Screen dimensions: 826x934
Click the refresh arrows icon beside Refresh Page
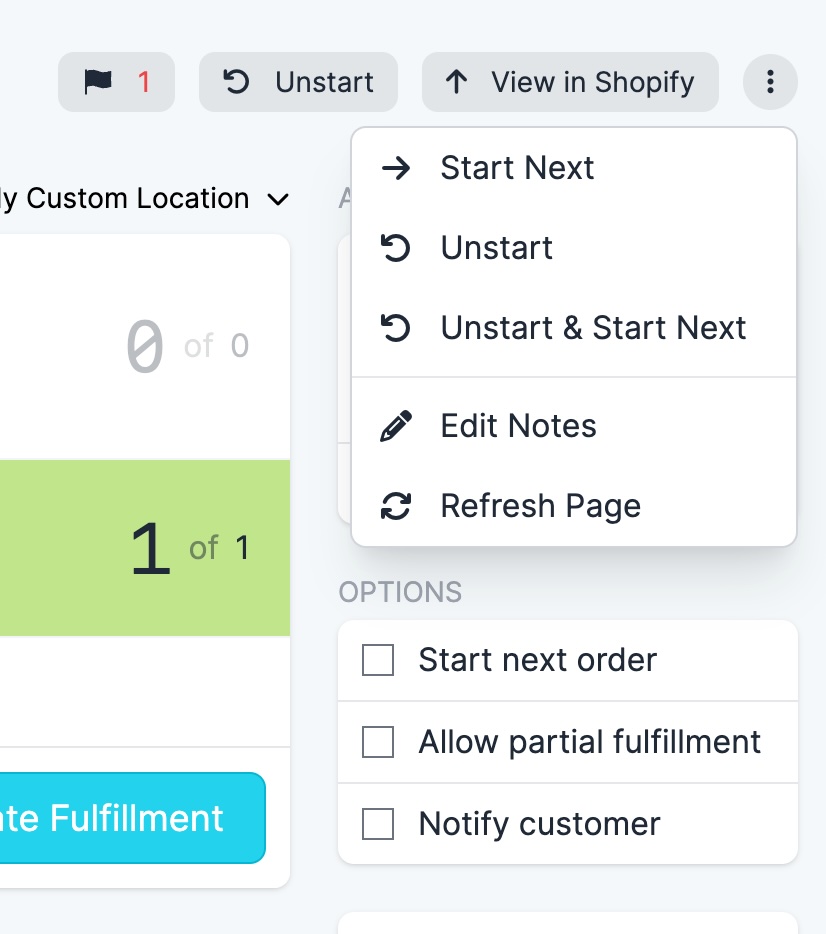(x=396, y=506)
